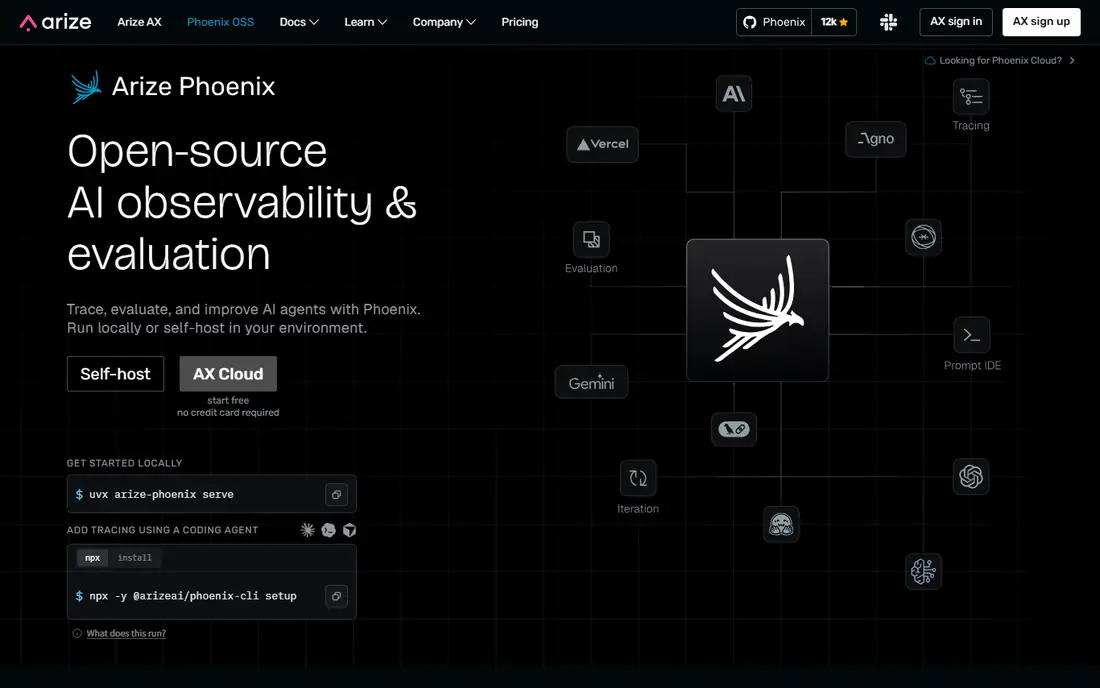1100x688 pixels.
Task: Expand the Learn dropdown menu
Action: (x=365, y=22)
